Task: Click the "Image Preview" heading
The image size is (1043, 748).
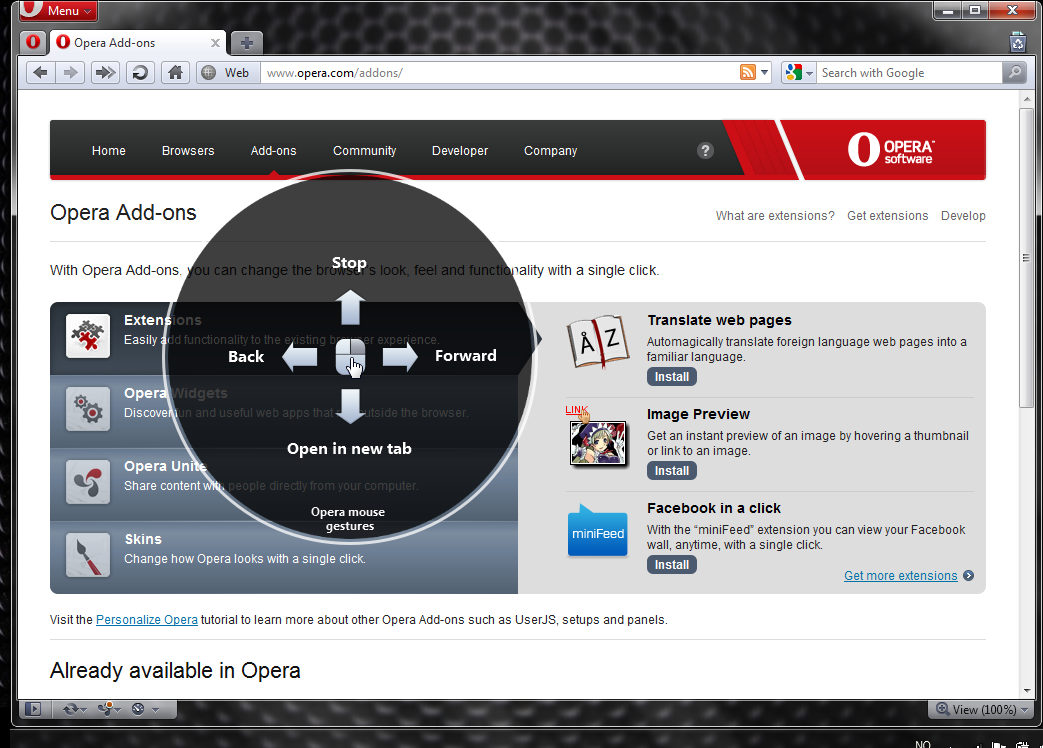Action: tap(698, 414)
